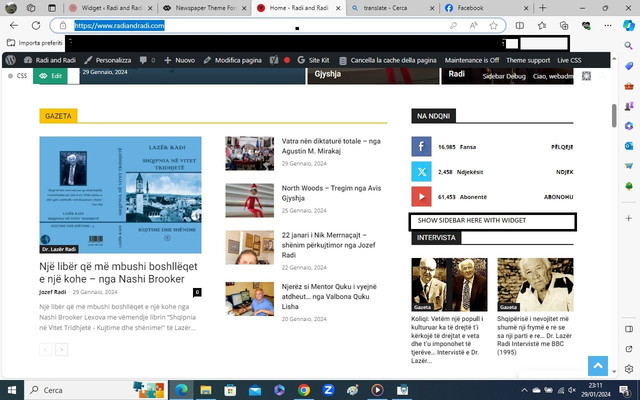This screenshot has width=640, height=400.
Task: Click ABONOHU link for YouTube
Action: [x=558, y=197]
